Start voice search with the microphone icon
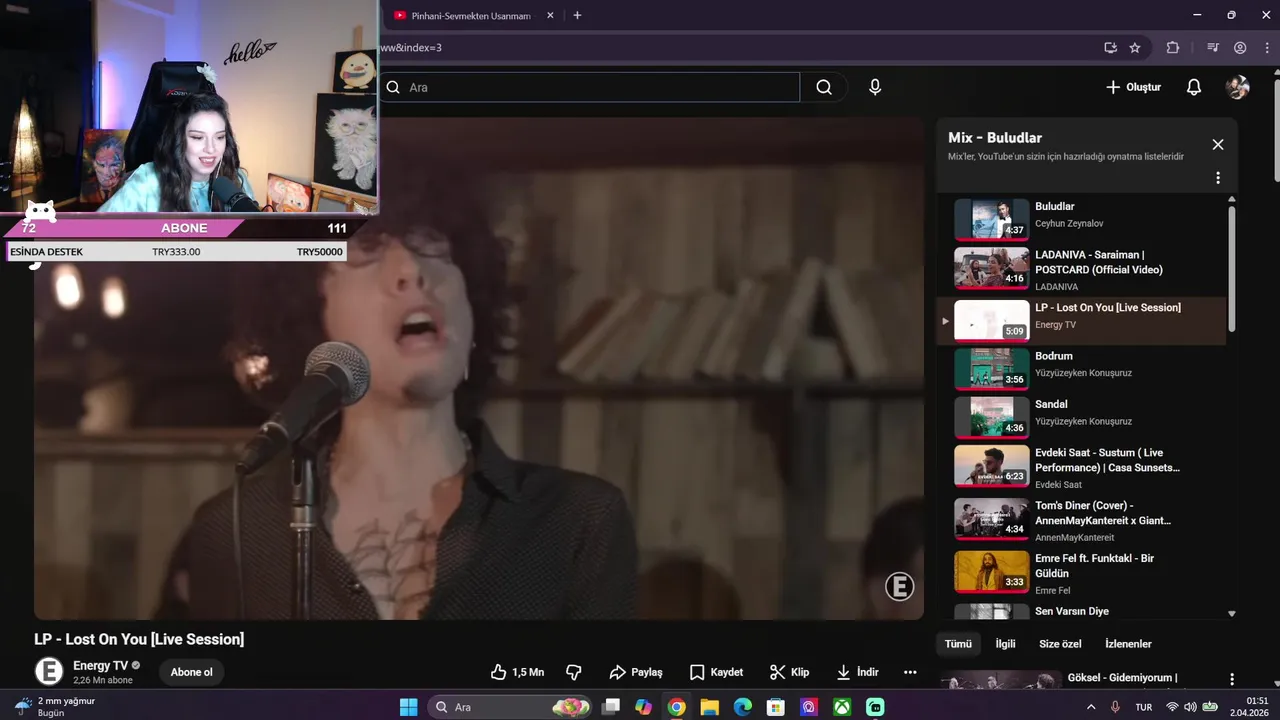Image resolution: width=1280 pixels, height=720 pixels. click(875, 87)
